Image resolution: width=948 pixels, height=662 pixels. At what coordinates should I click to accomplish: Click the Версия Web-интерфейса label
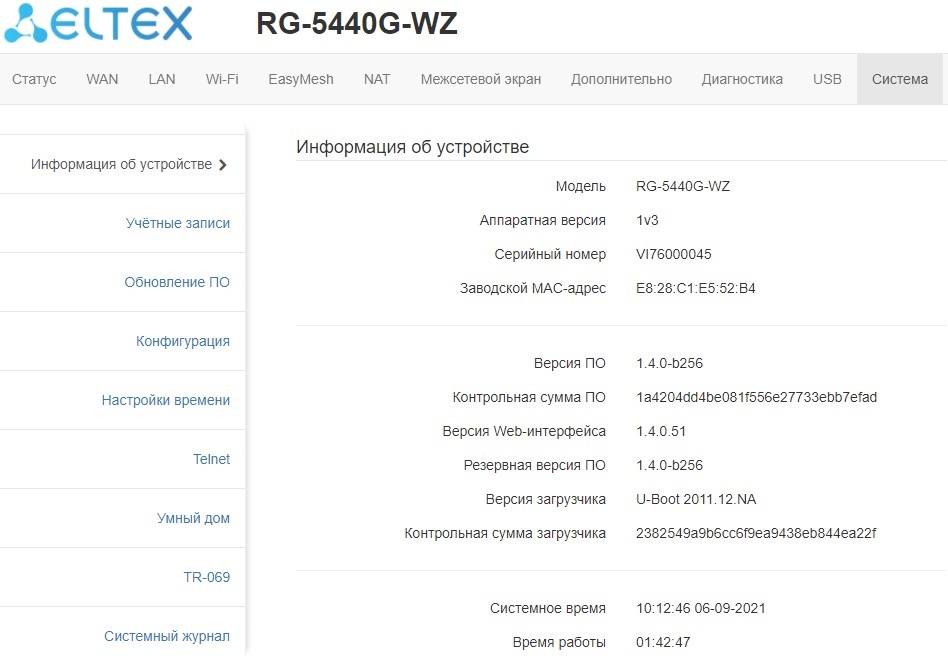524,431
